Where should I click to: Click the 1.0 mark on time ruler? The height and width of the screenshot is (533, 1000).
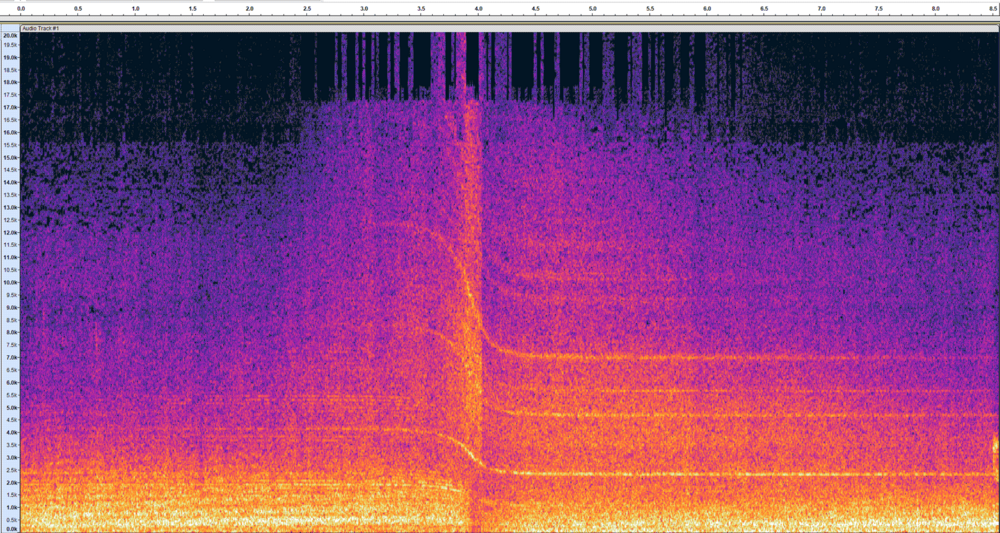pyautogui.click(x=135, y=9)
